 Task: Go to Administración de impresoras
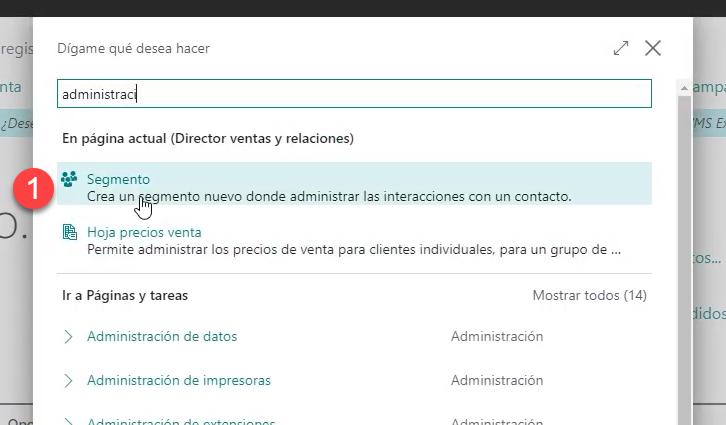[x=178, y=381]
